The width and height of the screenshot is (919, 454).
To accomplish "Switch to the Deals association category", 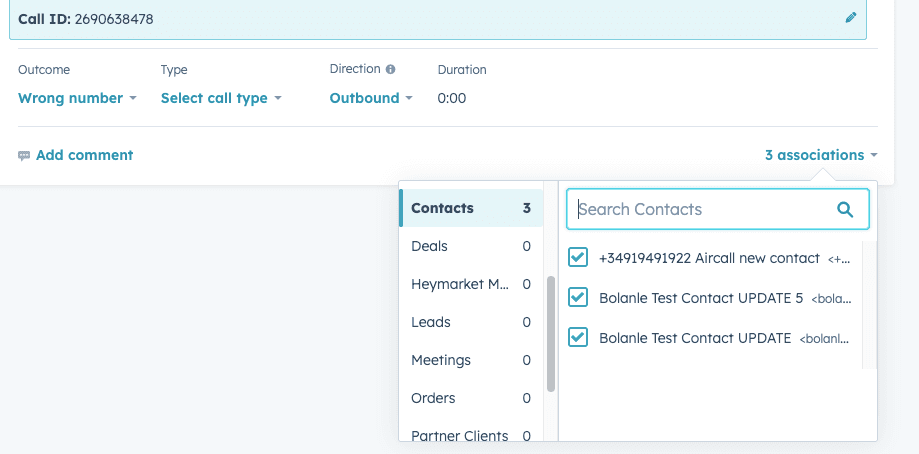I will (x=470, y=246).
